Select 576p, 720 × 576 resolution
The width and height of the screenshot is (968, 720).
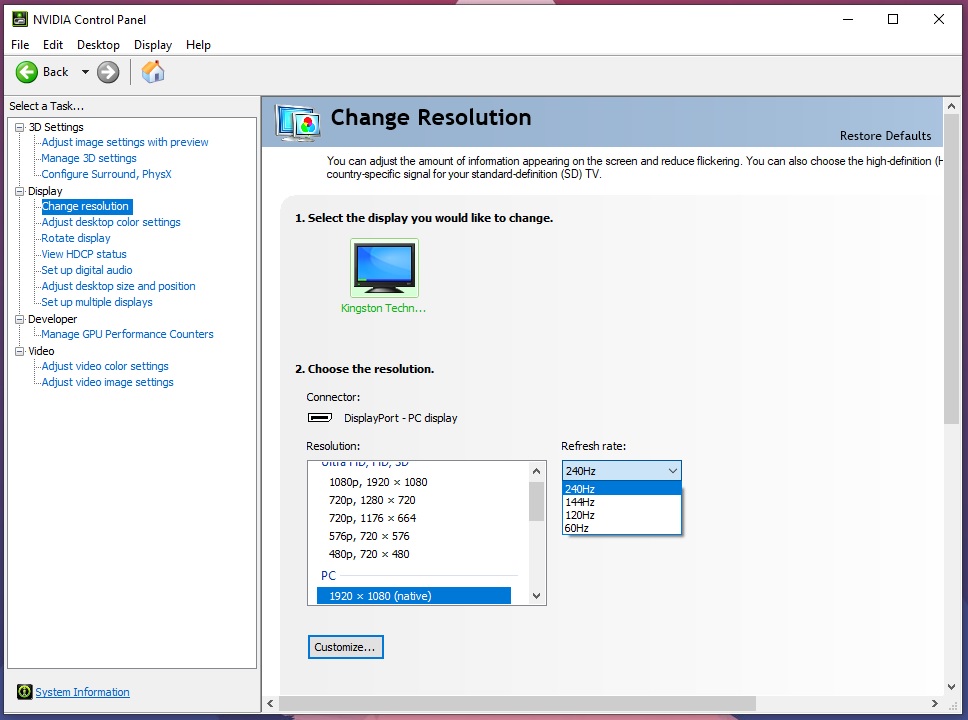pos(369,536)
